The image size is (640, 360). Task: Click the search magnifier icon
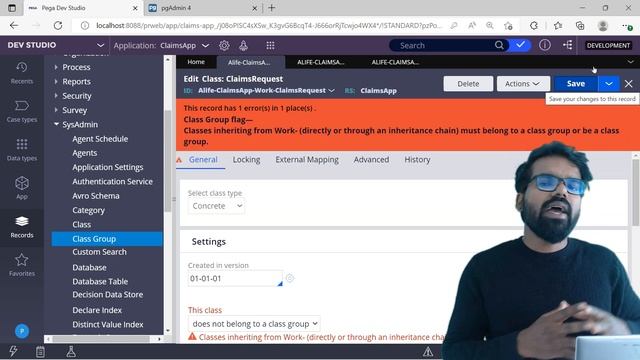(x=499, y=45)
